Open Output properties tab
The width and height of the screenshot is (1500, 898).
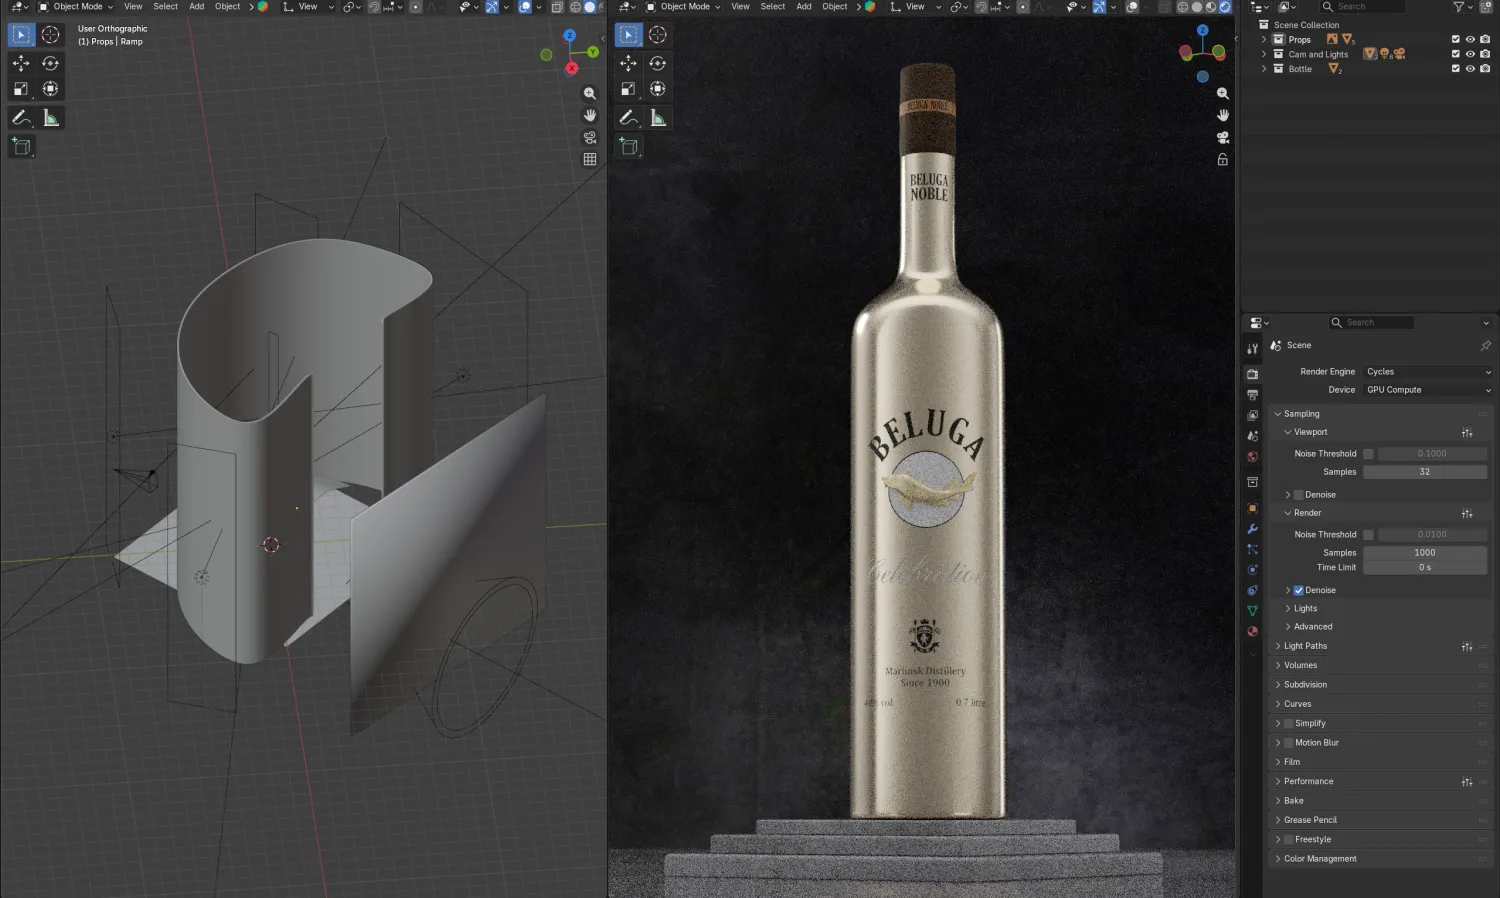[1252, 395]
